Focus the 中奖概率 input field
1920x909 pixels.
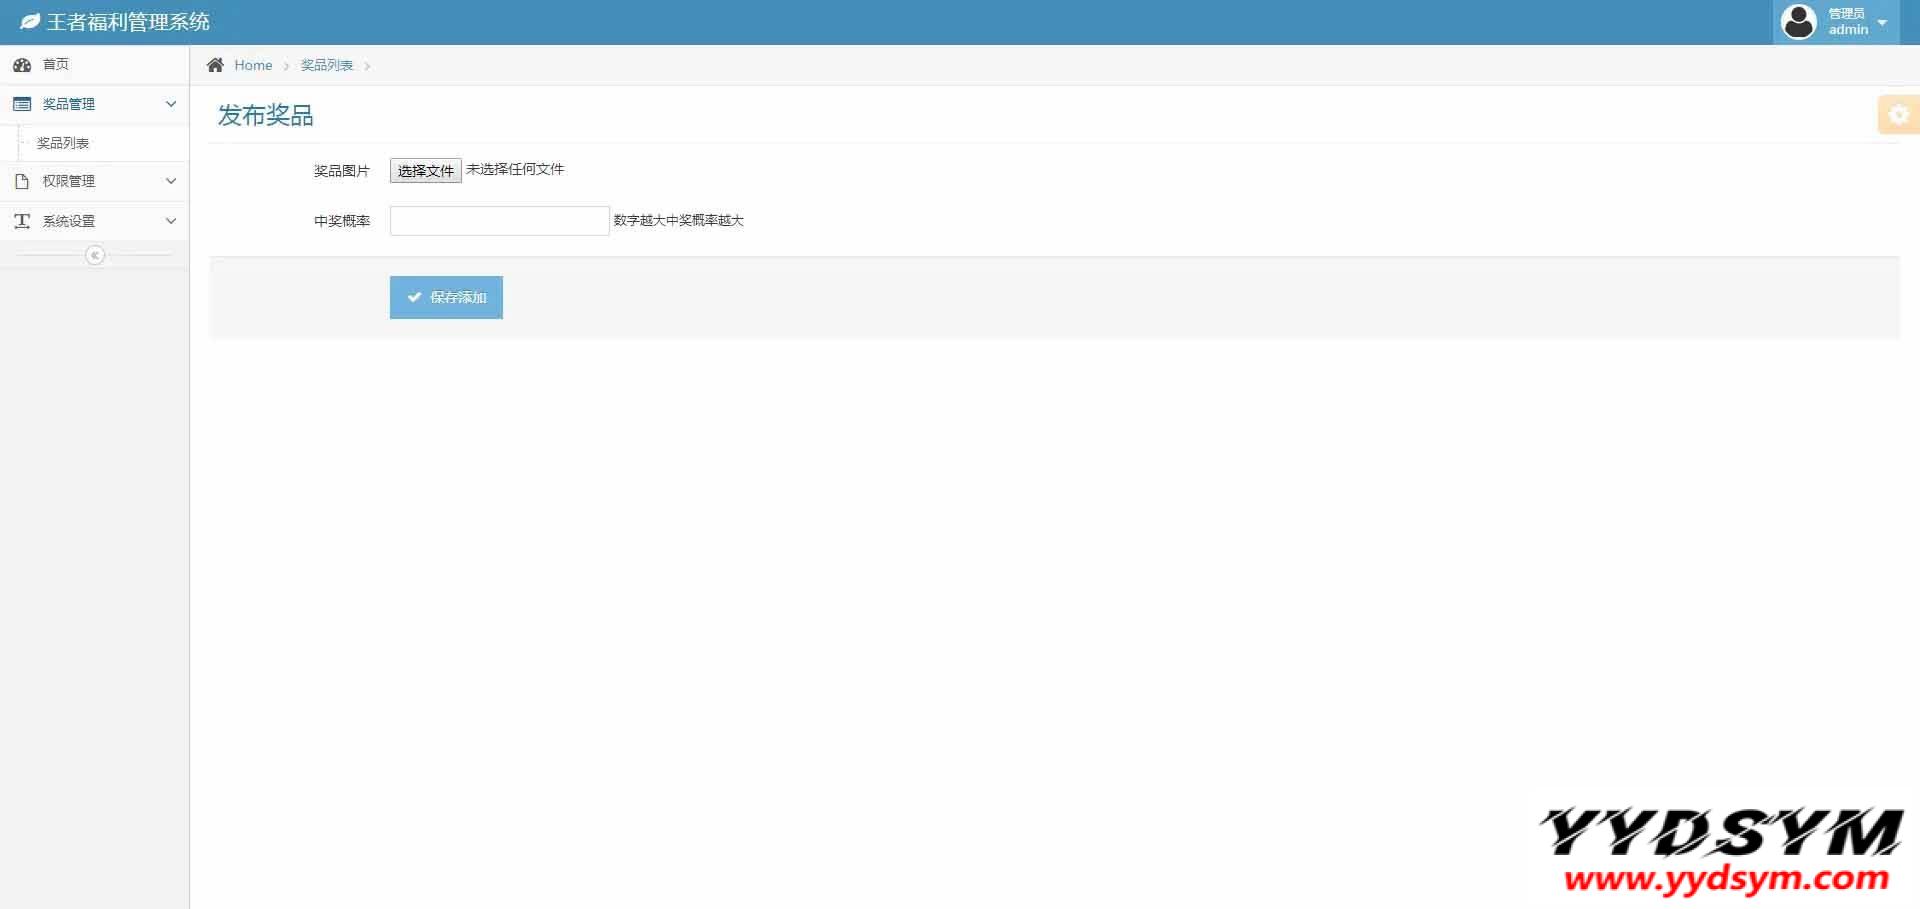click(499, 221)
